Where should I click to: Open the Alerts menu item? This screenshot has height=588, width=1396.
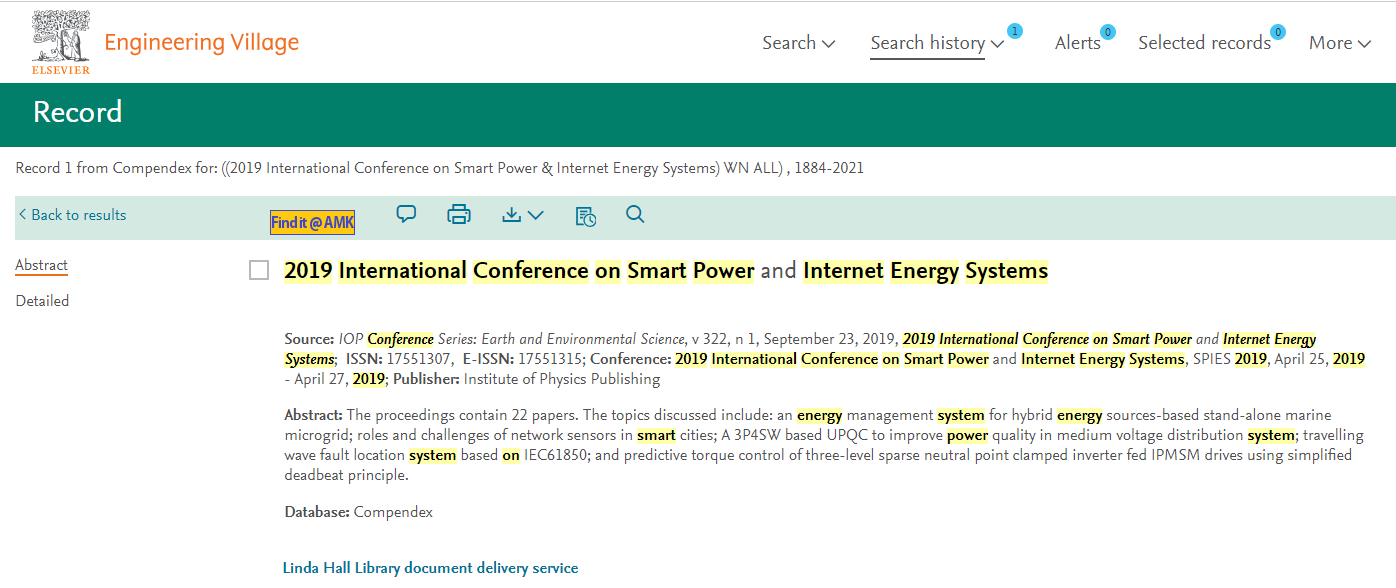coord(1077,43)
